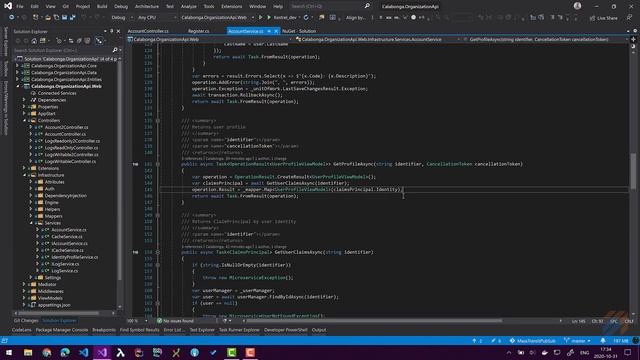Switch to the AccountController.cs tab
The width and height of the screenshot is (640, 360).
coord(148,31)
